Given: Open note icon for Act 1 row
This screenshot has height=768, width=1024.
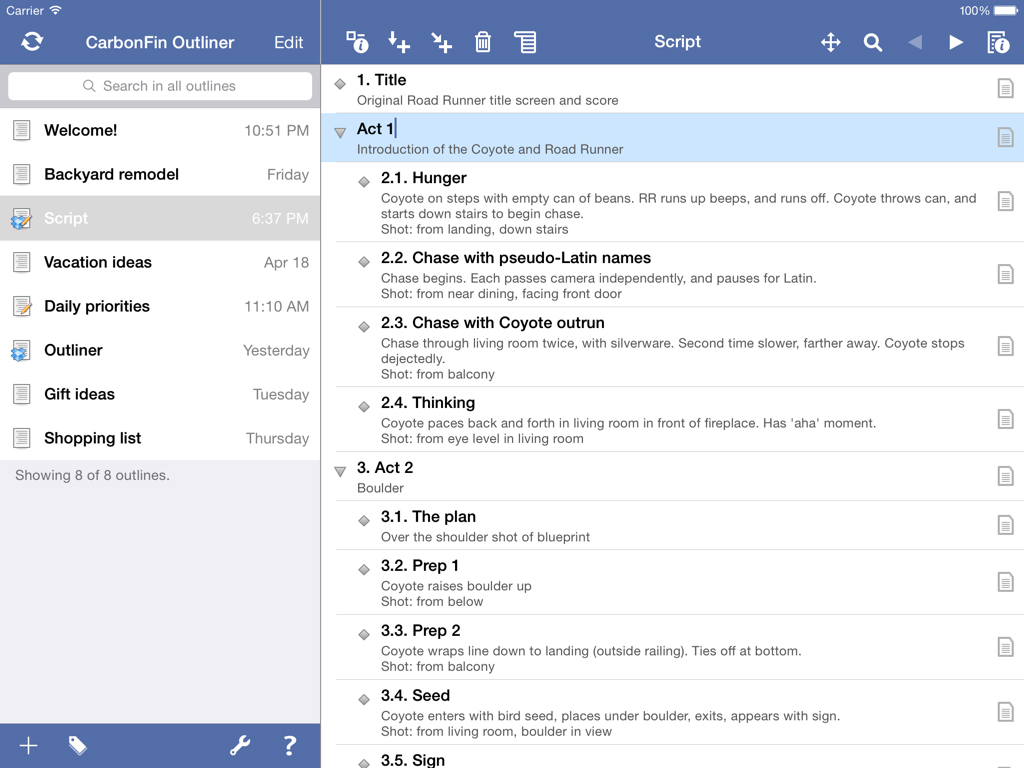Looking at the screenshot, I should point(1005,137).
